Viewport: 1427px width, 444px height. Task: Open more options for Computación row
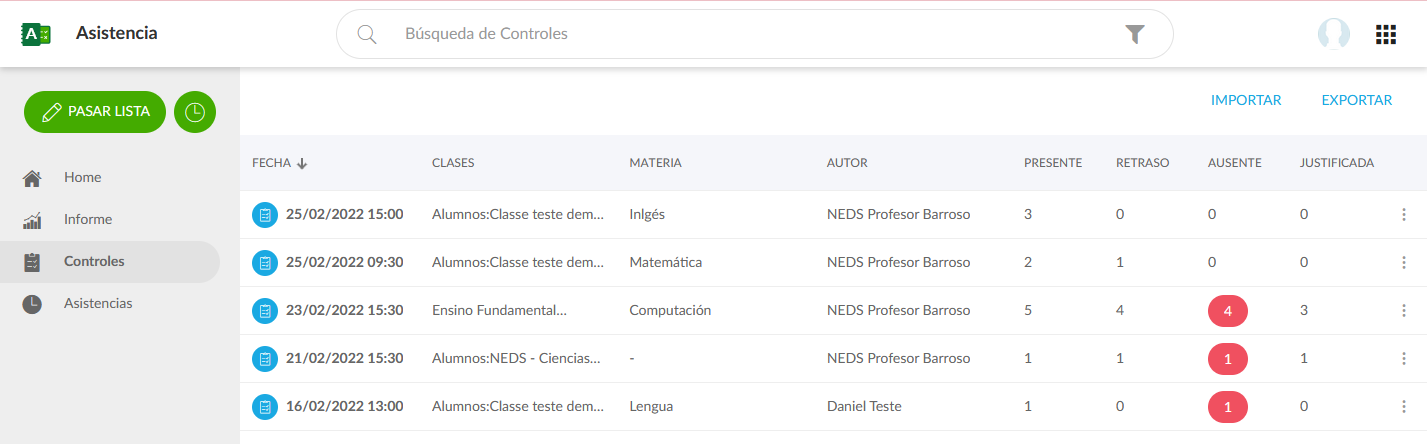tap(1404, 310)
